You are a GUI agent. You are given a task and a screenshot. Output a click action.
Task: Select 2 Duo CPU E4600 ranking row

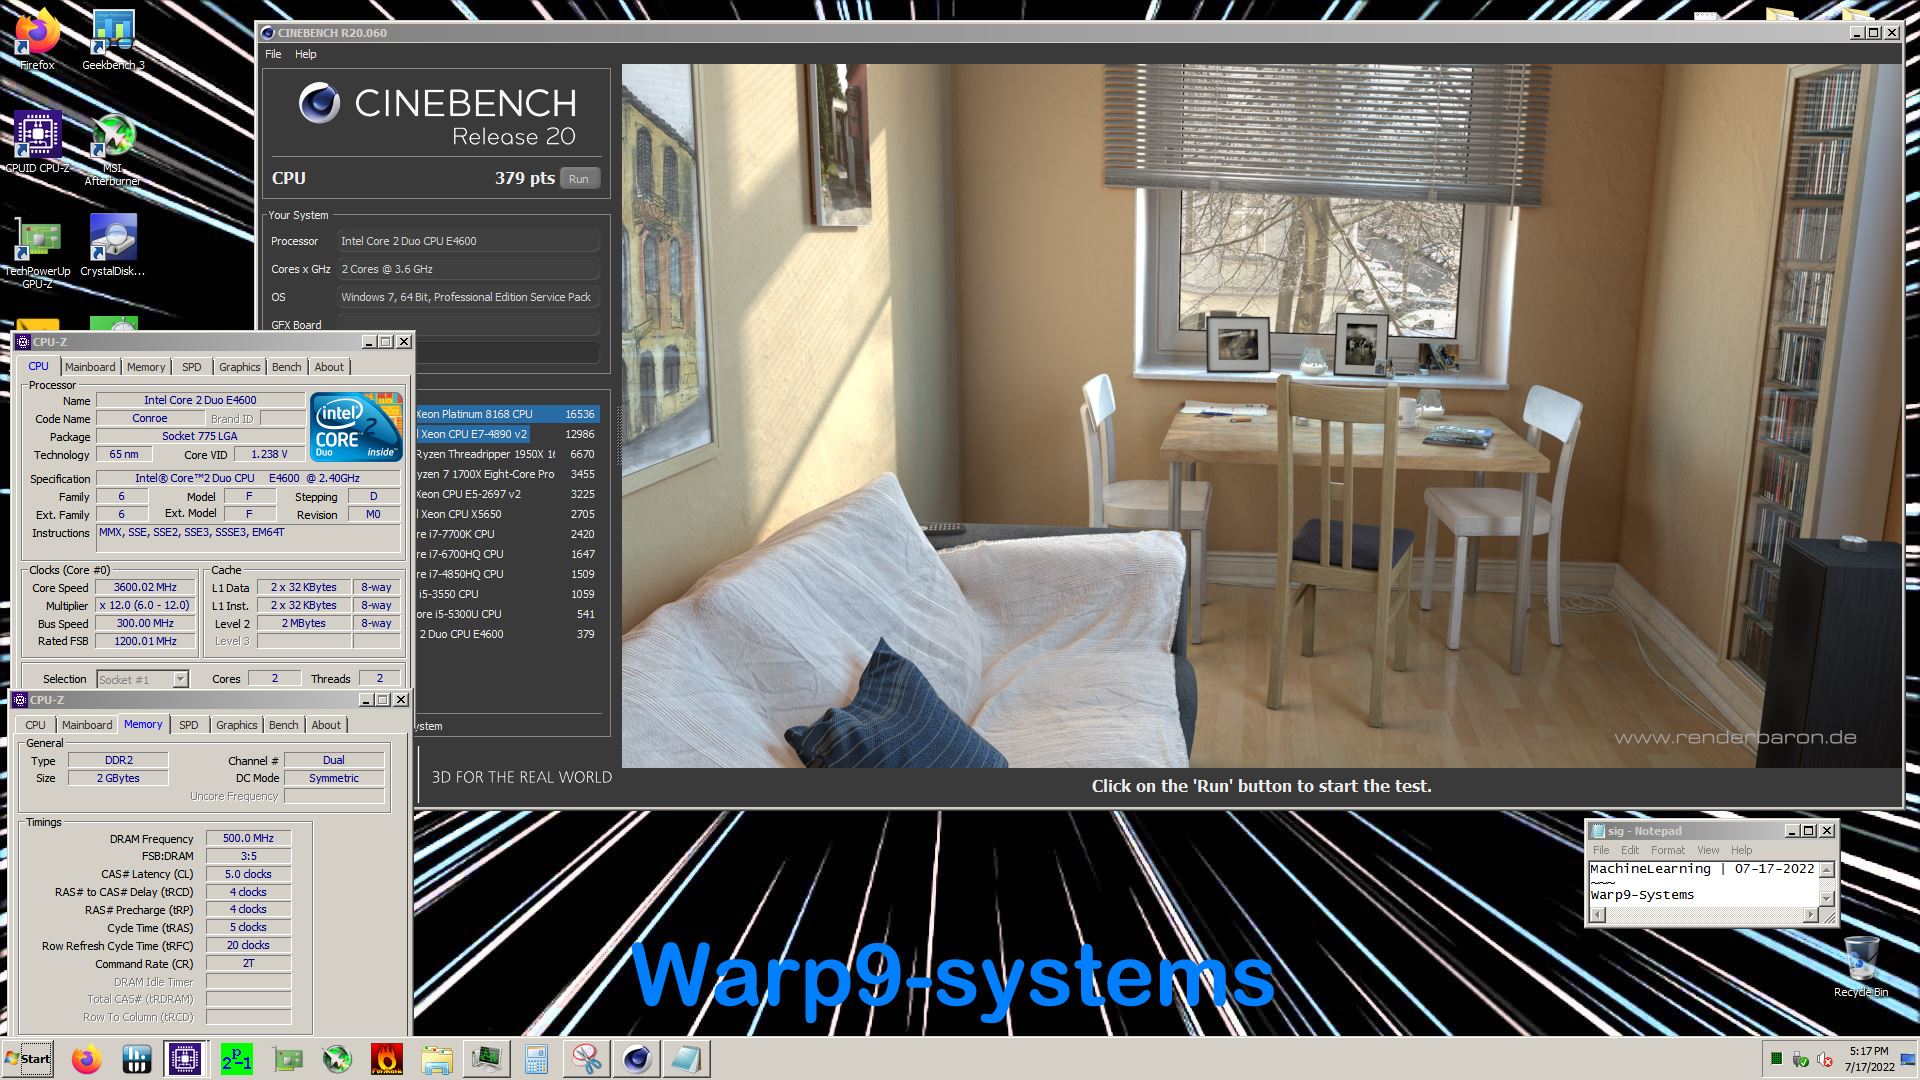tap(506, 634)
